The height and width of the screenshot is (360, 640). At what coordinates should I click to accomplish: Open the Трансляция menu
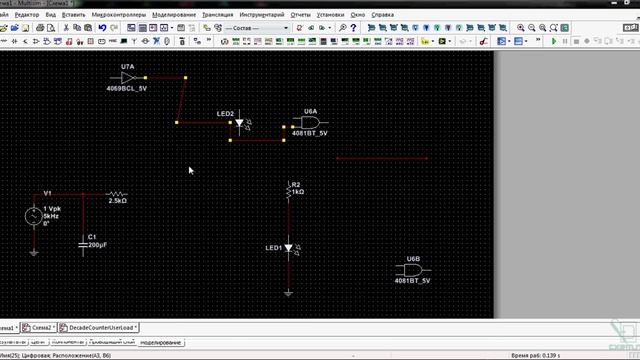tap(218, 15)
